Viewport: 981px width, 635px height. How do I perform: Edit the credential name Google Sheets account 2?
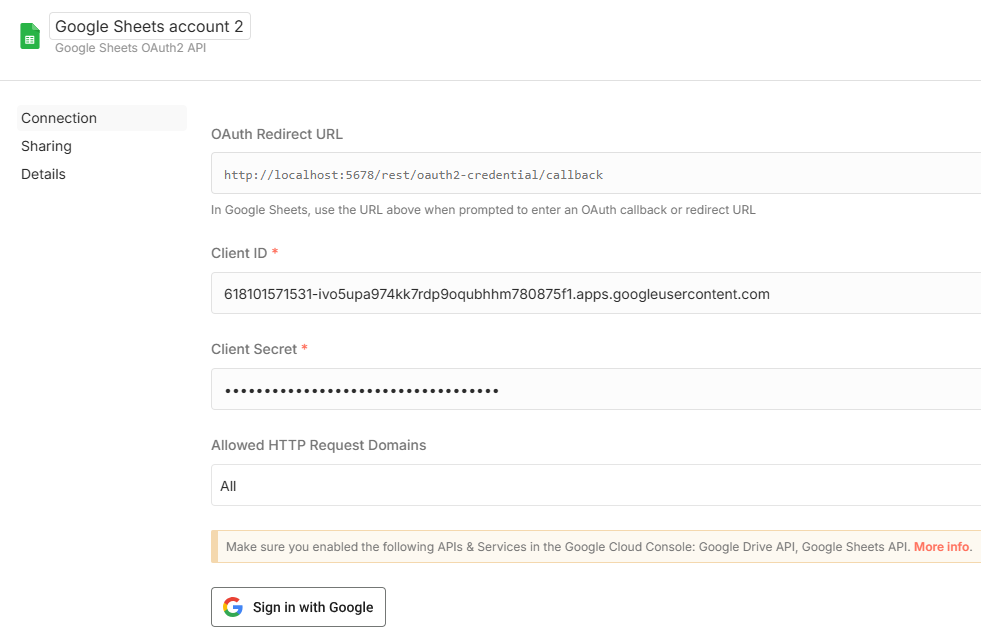tap(149, 27)
